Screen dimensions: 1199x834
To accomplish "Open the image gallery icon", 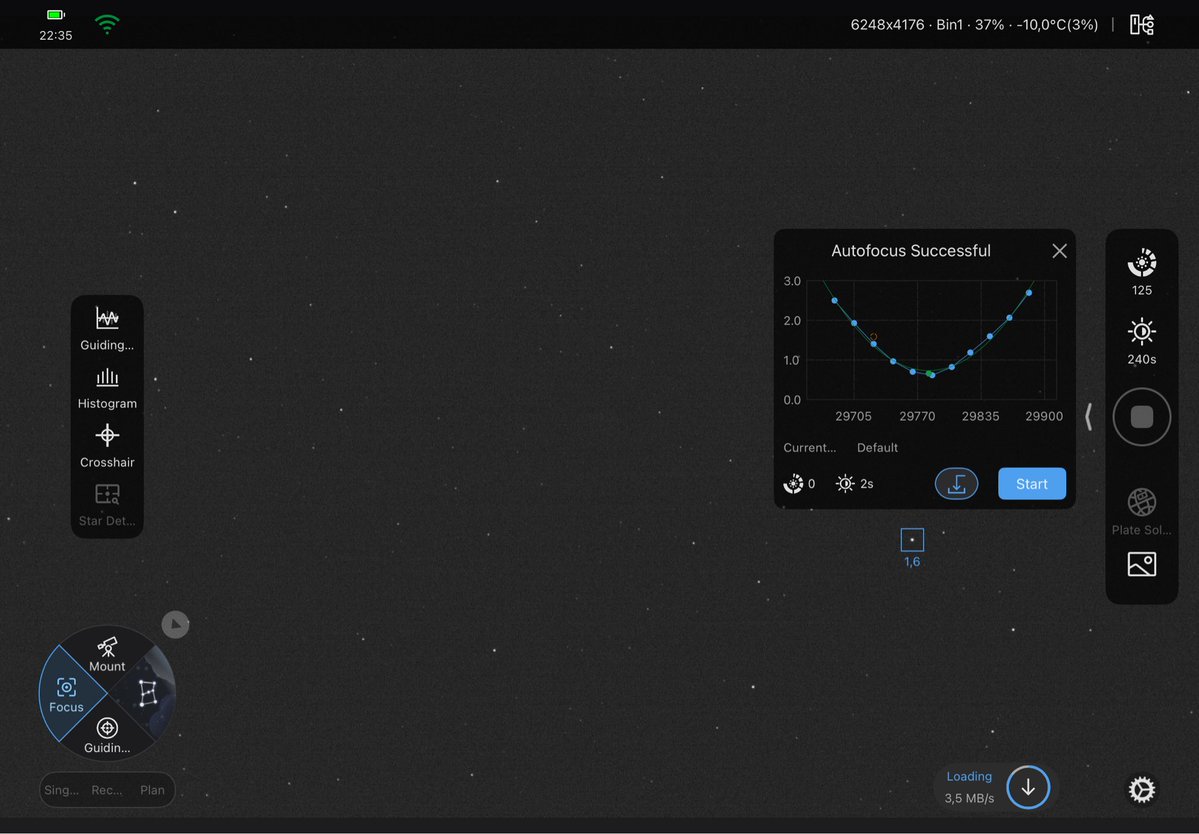I will pos(1142,565).
